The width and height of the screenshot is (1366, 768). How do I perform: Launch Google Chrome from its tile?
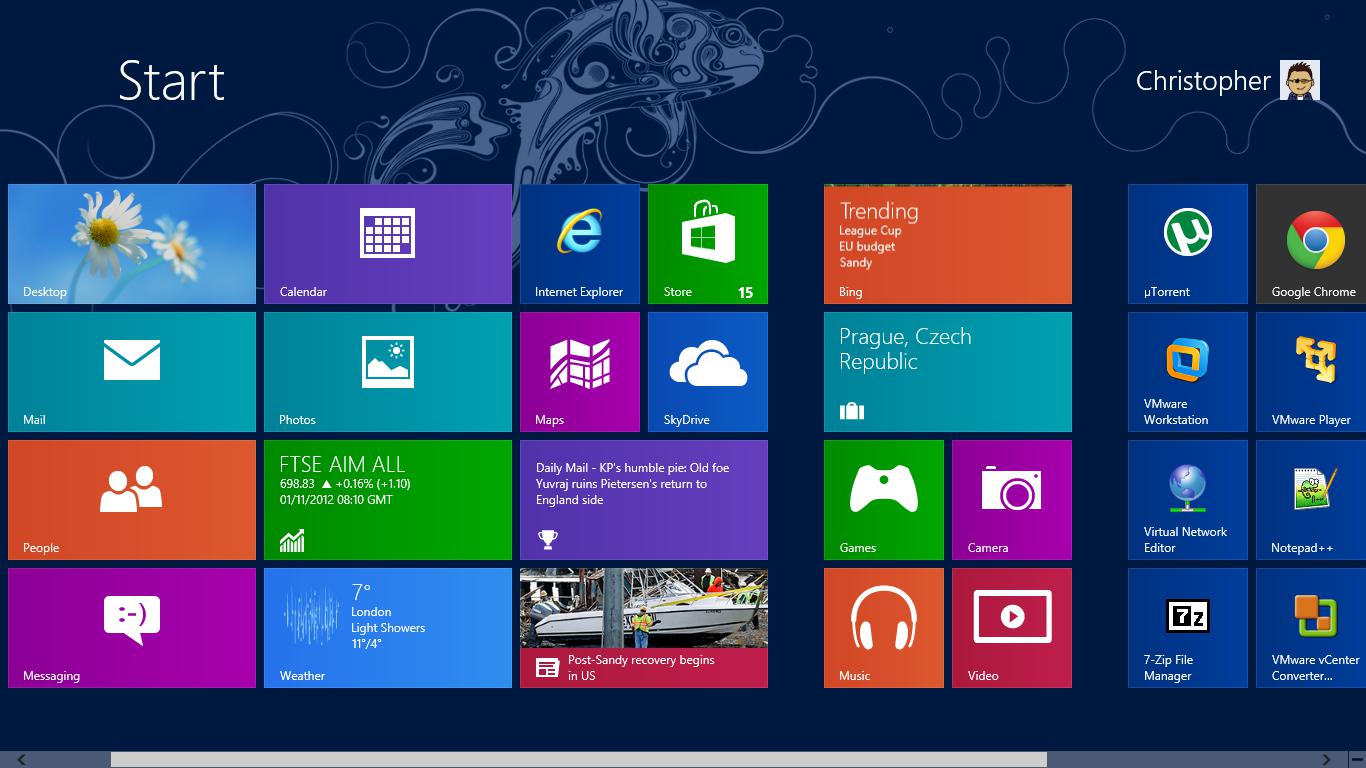point(1311,244)
